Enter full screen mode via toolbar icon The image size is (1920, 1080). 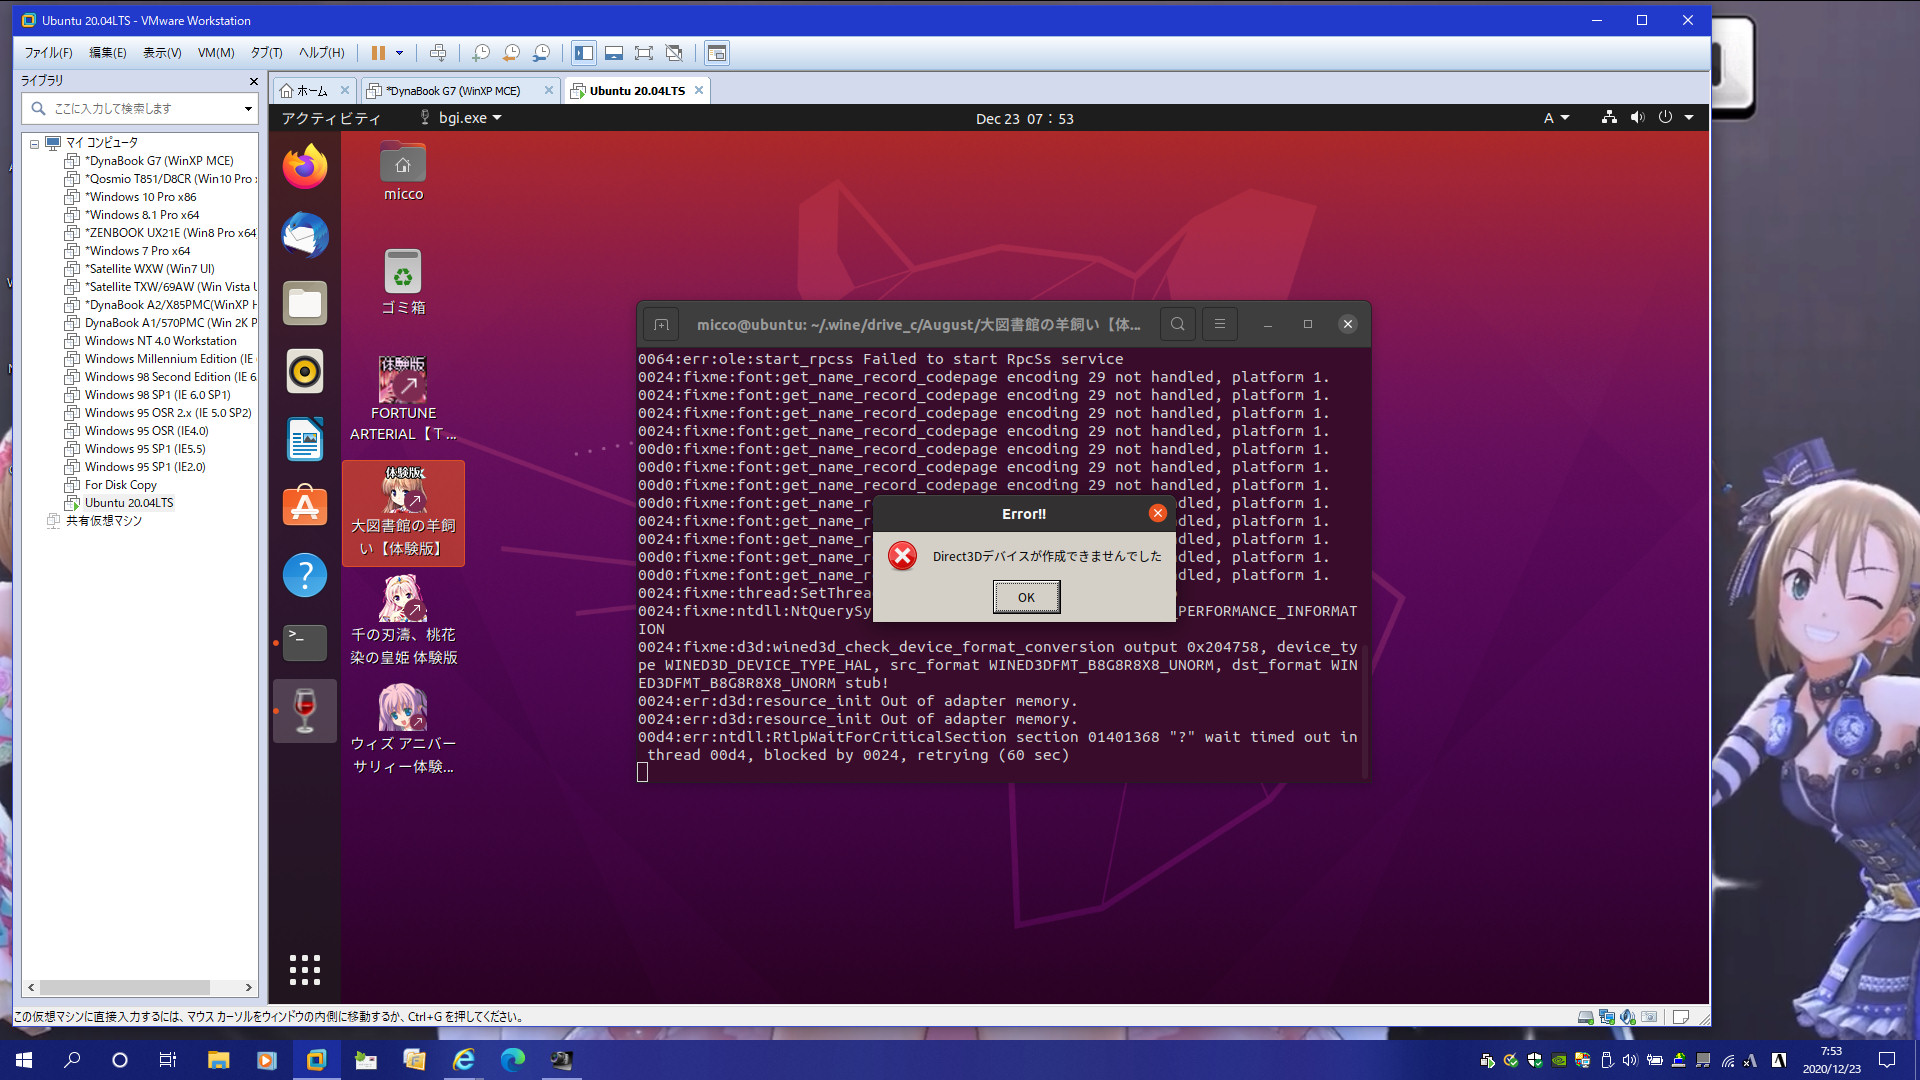[644, 53]
